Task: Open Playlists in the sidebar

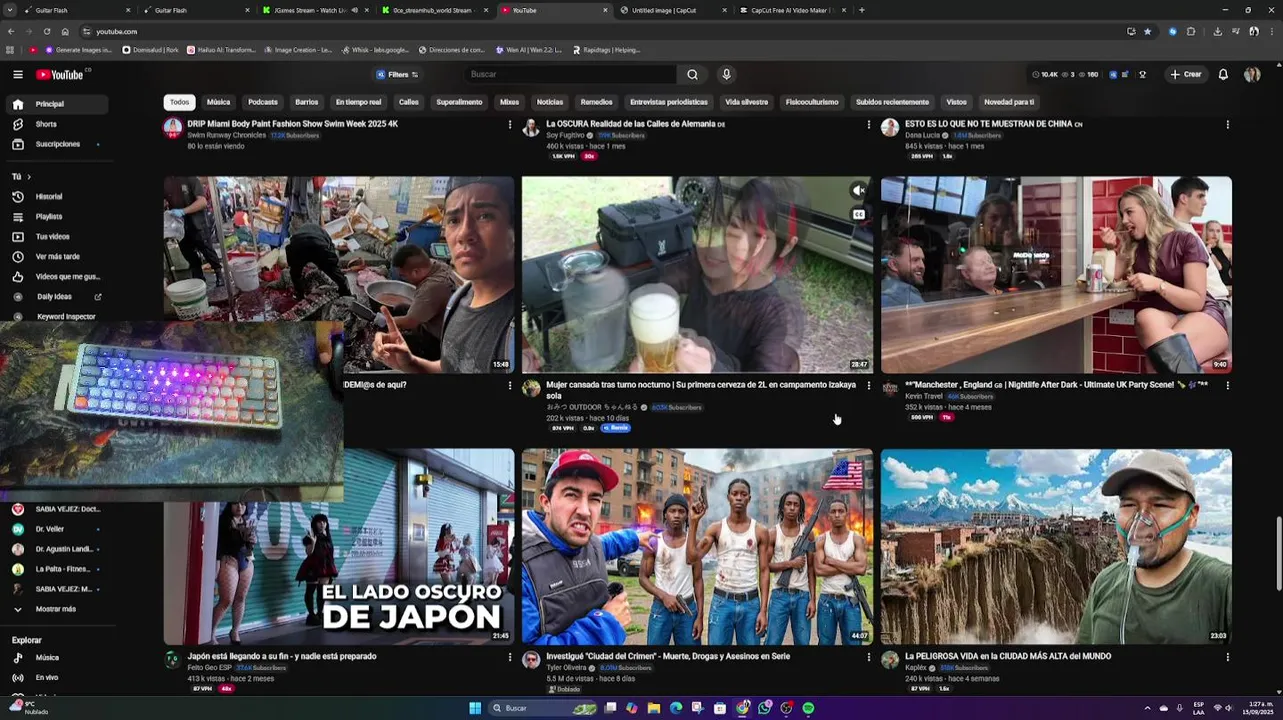Action: tap(55, 217)
